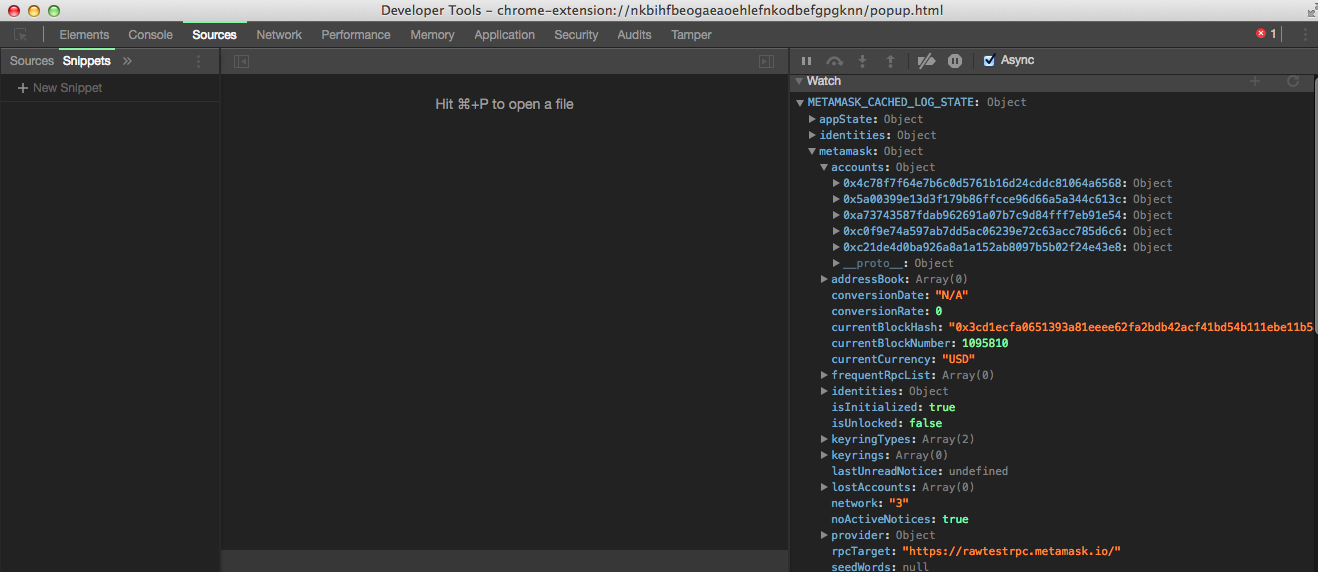
Task: Add a watch expression plus icon
Action: point(1255,81)
